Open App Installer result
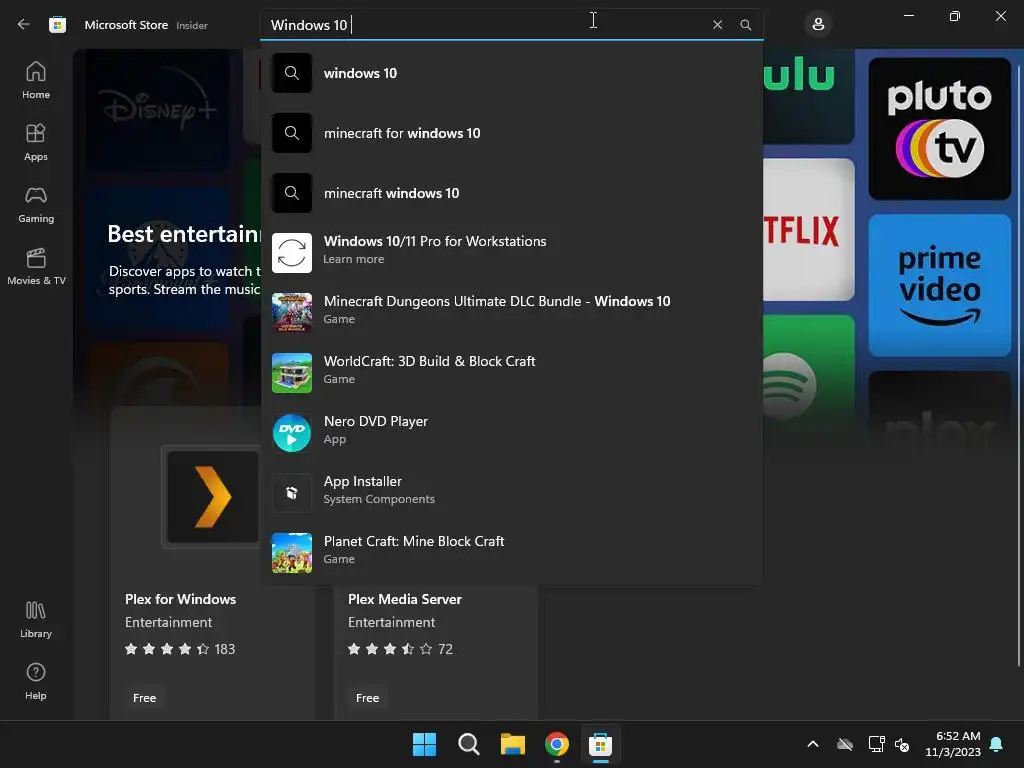Viewport: 1024px width, 768px height. point(511,493)
